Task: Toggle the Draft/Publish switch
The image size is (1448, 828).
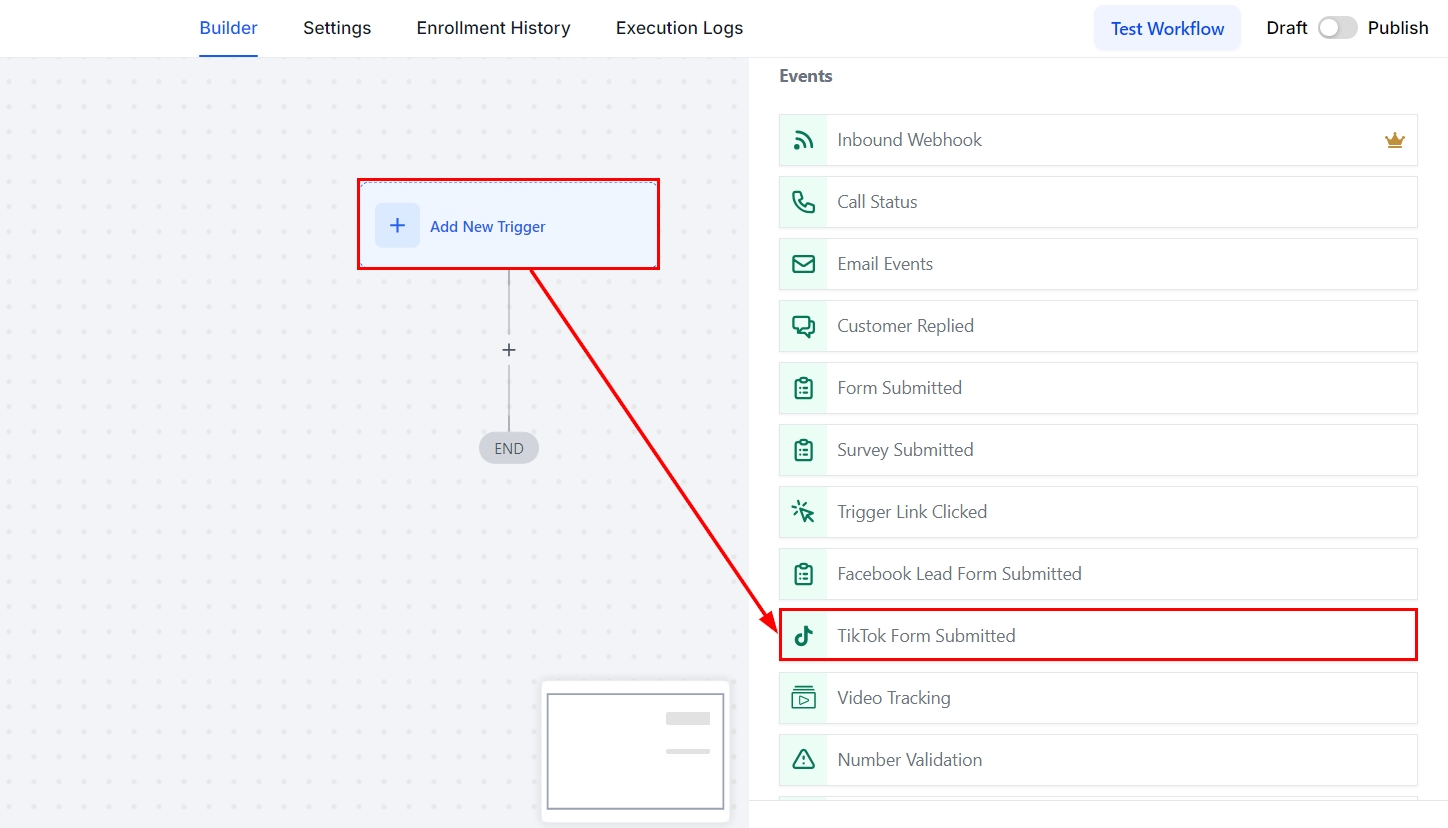Action: (1337, 28)
